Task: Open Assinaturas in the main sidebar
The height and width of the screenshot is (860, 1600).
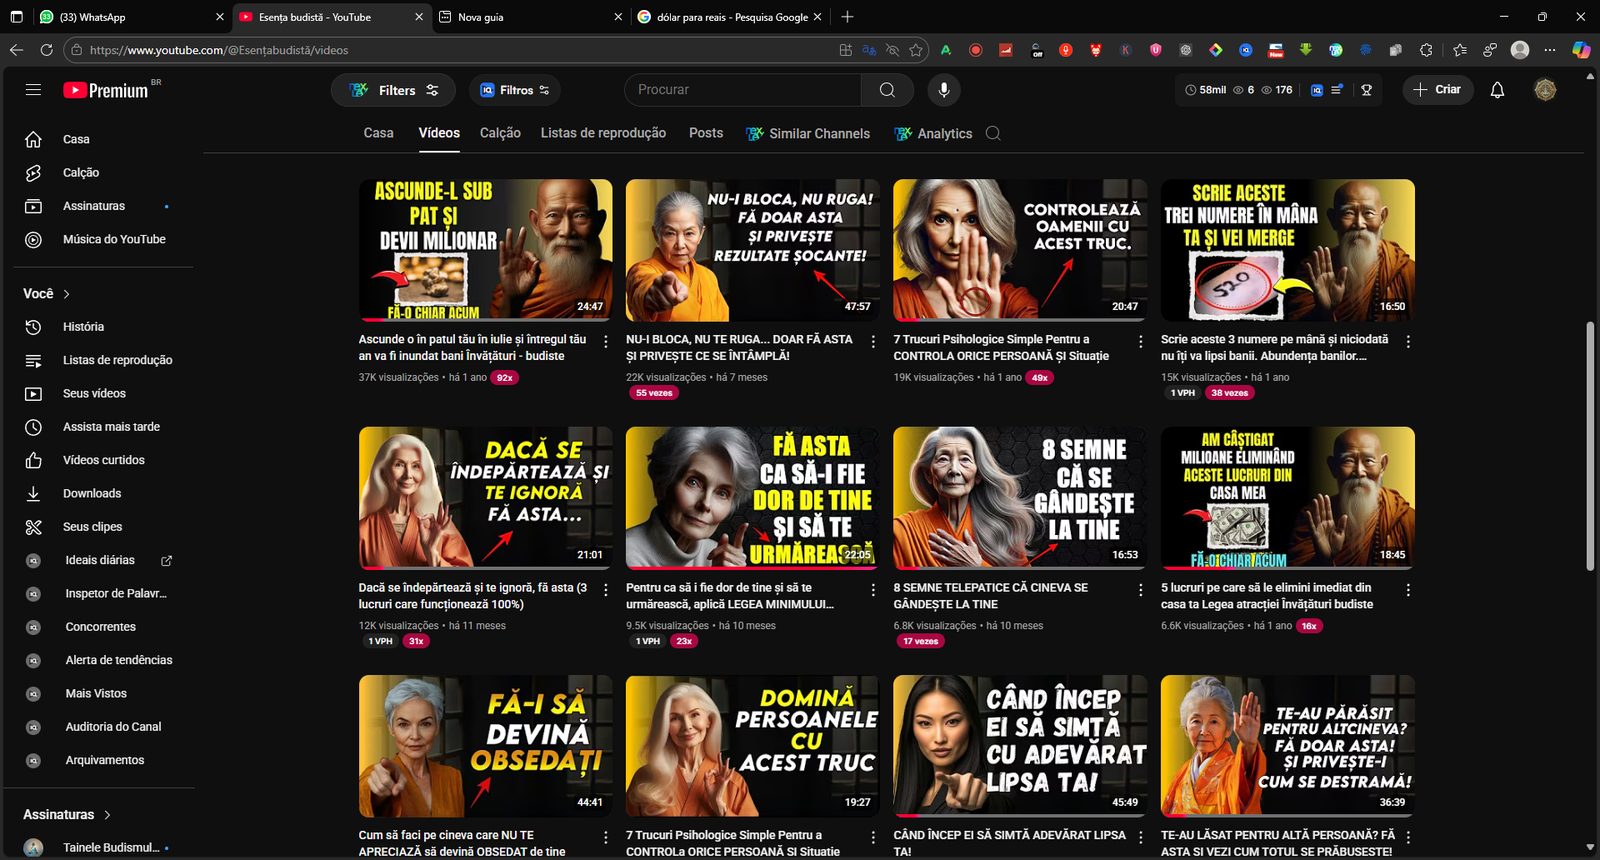Action: [94, 206]
